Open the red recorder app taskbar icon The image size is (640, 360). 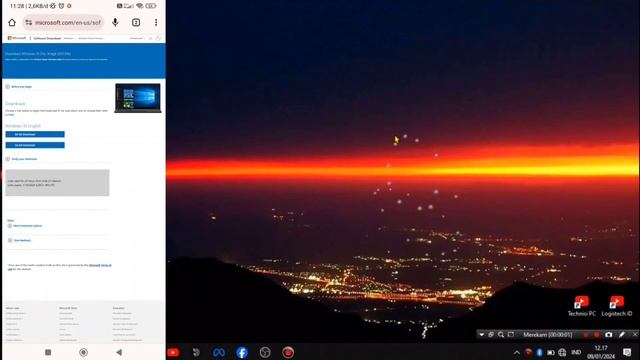(288, 352)
